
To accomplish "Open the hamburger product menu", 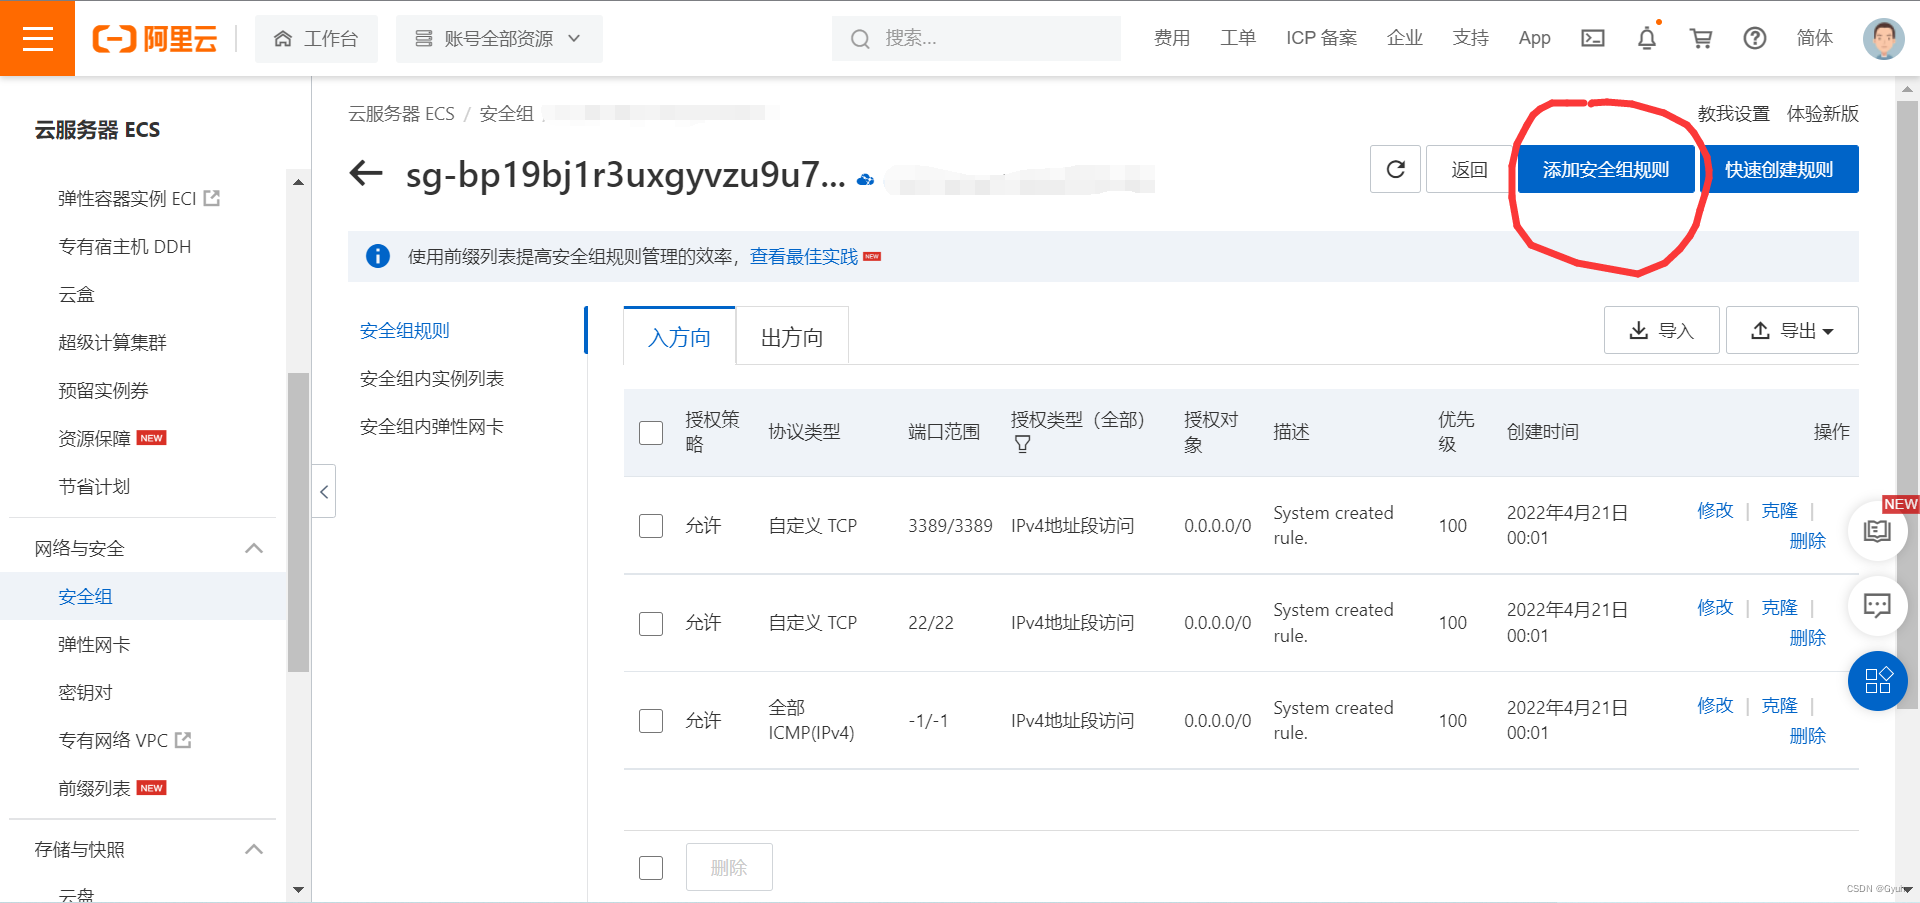I will point(37,38).
